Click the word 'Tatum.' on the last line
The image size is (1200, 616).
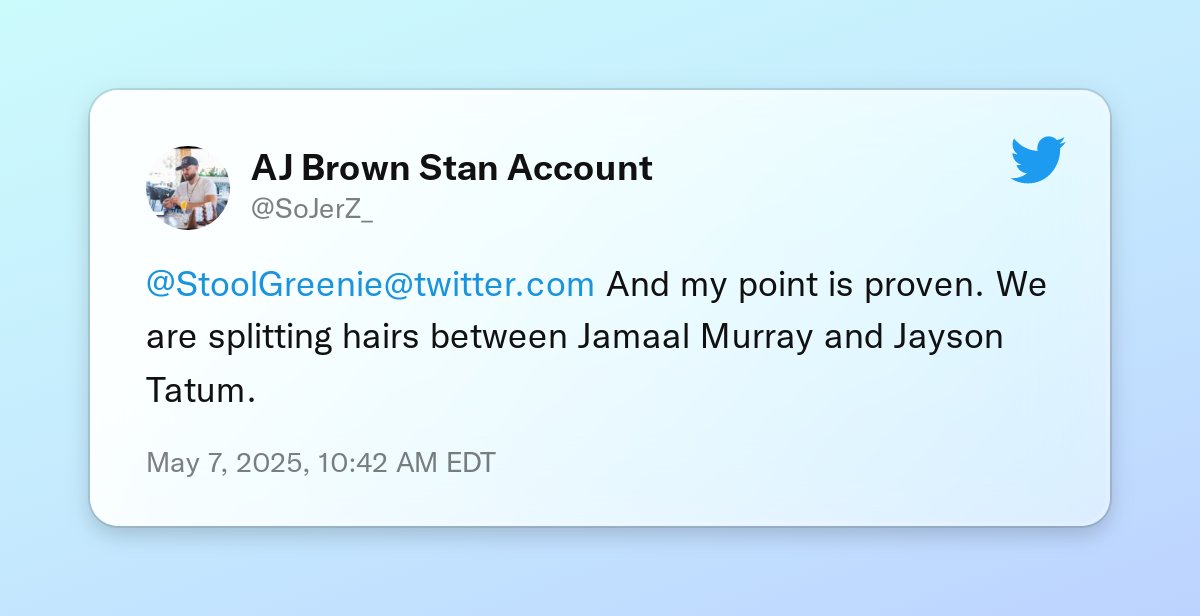[x=201, y=391]
